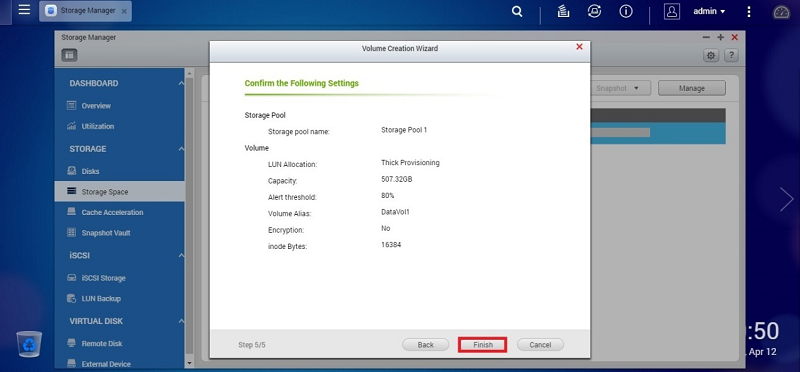Collapse the iSCSI section
The width and height of the screenshot is (800, 372).
(181, 255)
